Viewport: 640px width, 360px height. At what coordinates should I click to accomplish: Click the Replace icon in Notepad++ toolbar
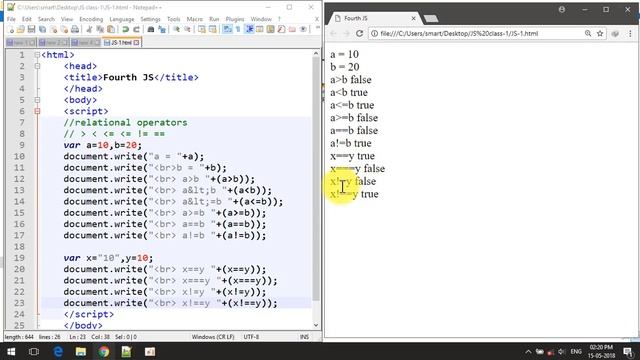(x=162, y=29)
